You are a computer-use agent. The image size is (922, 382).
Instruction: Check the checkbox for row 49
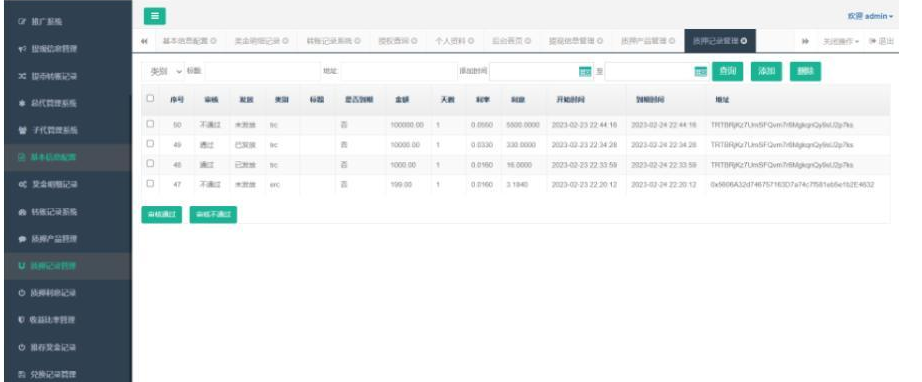pos(150,143)
